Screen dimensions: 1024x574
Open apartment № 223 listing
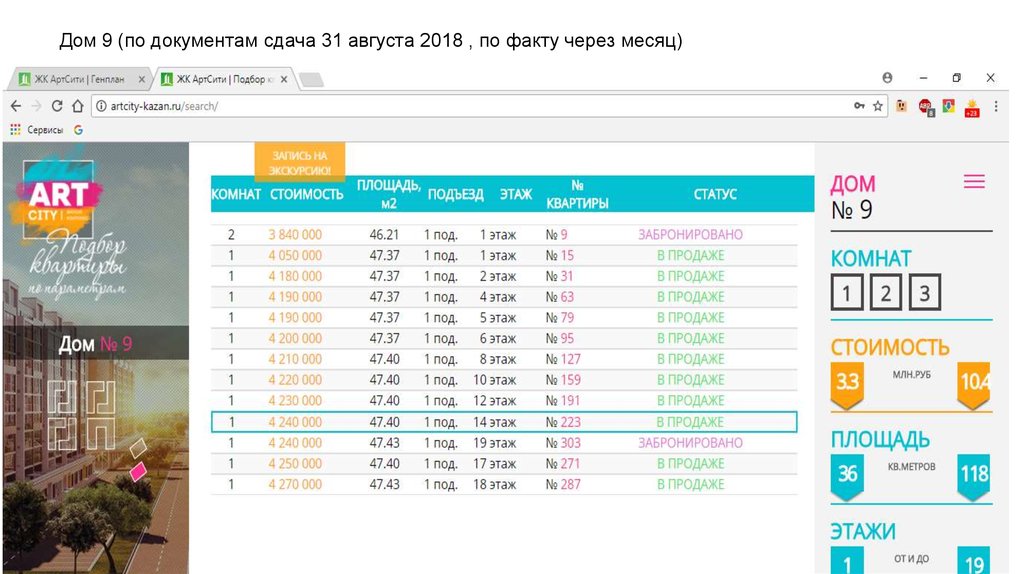[563, 422]
